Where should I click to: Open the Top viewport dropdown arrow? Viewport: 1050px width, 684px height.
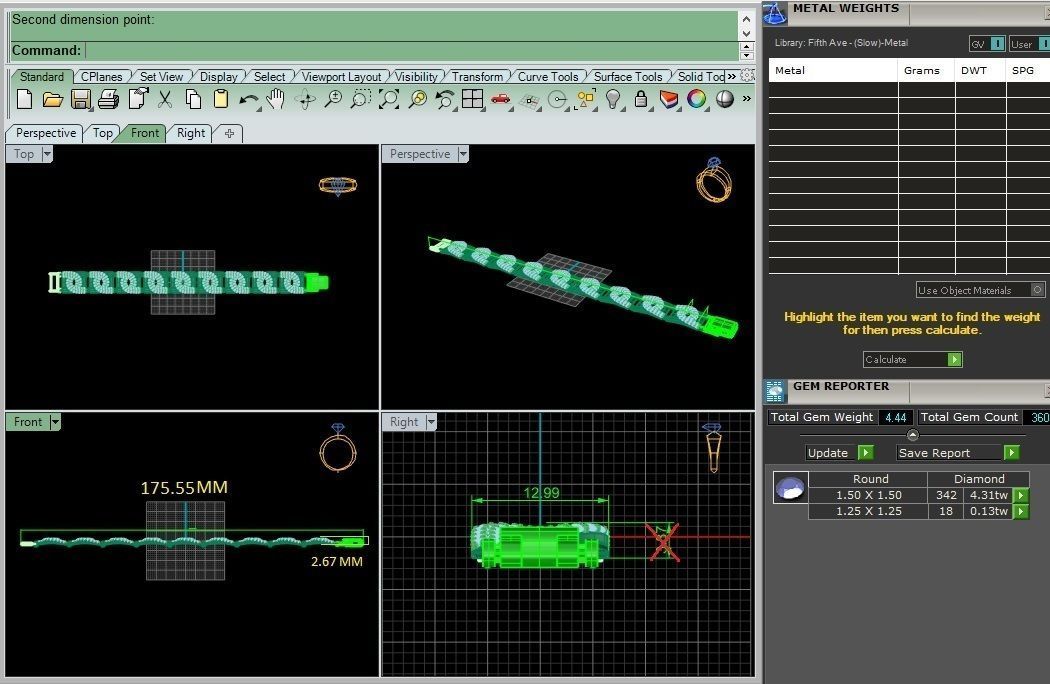(47, 154)
